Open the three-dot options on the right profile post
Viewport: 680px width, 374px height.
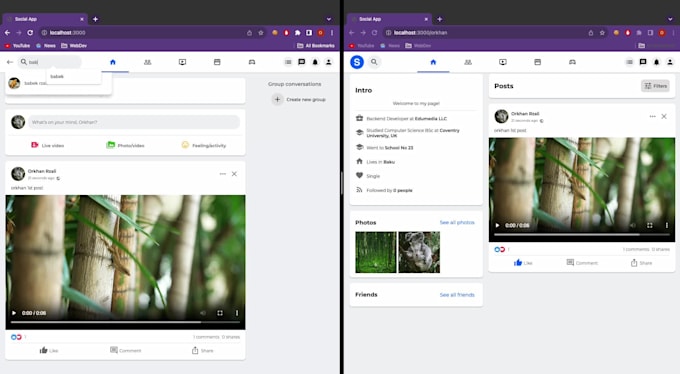[x=652, y=116]
